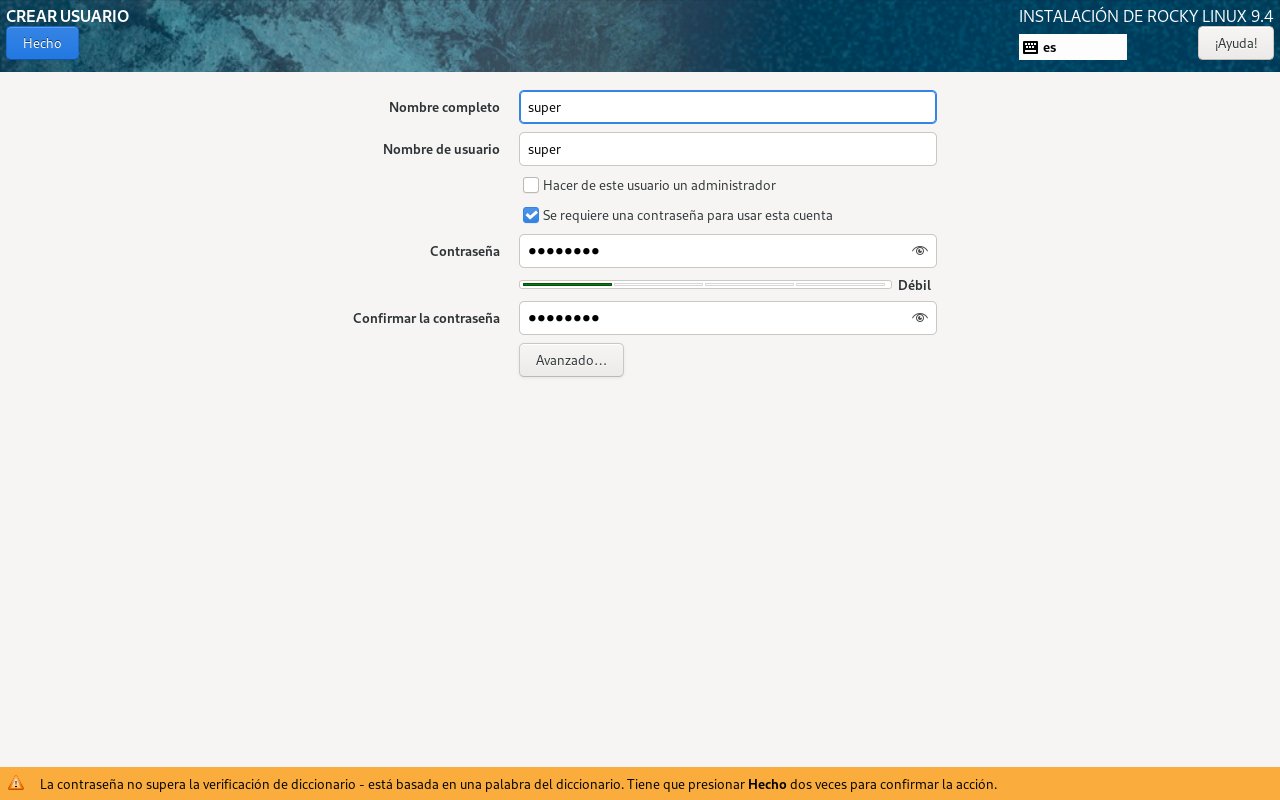Click the "es" keyboard layout text

pyautogui.click(x=1049, y=47)
